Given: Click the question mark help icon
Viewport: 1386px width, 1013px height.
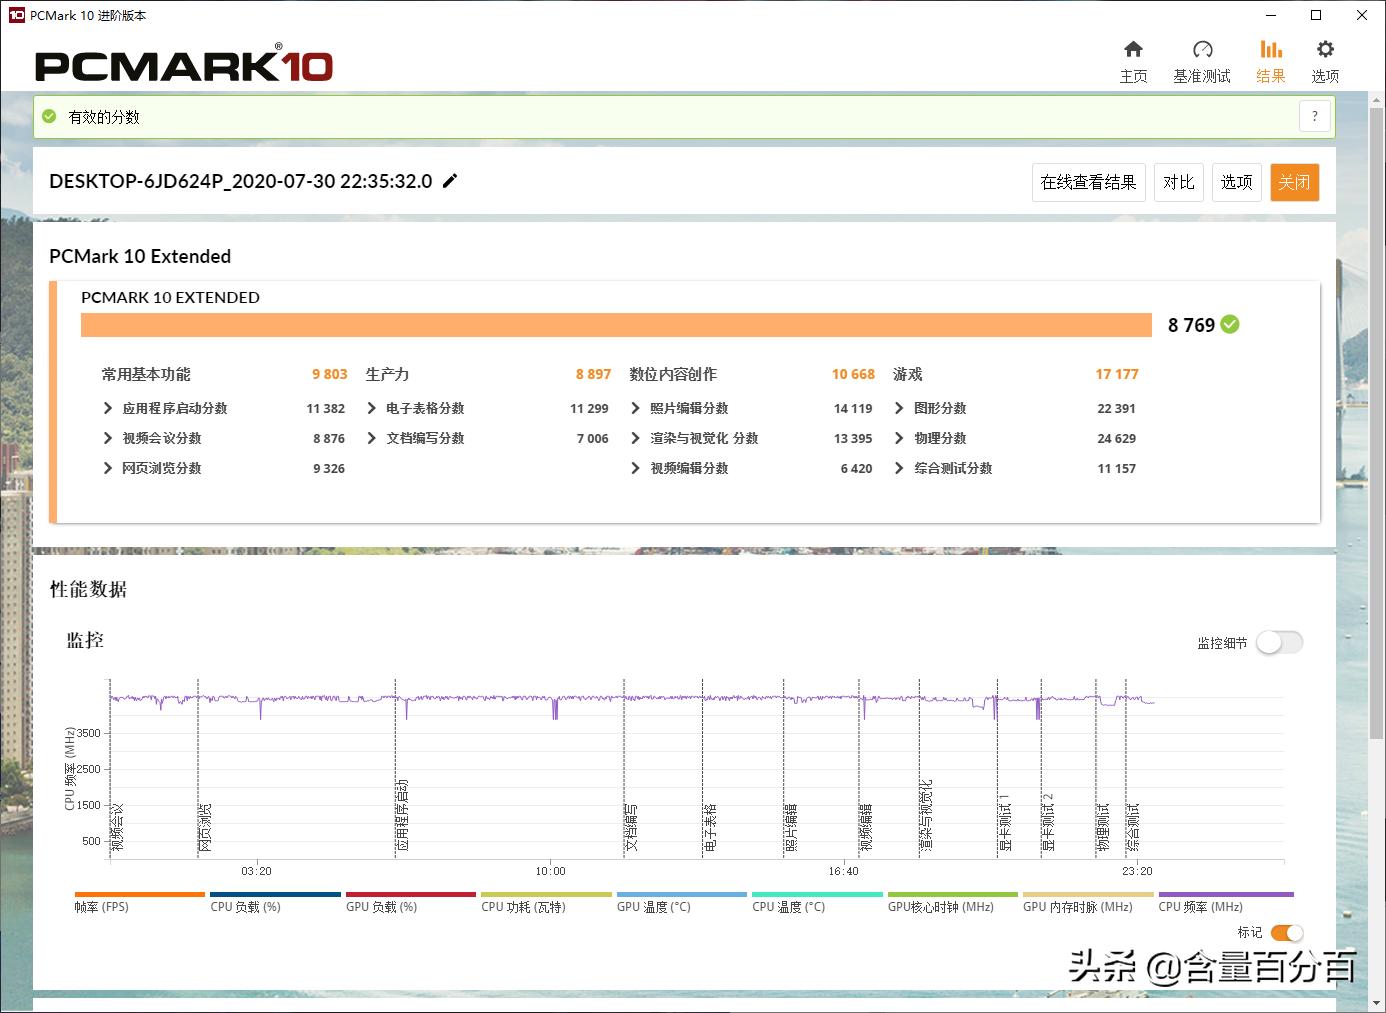Looking at the screenshot, I should (1314, 116).
